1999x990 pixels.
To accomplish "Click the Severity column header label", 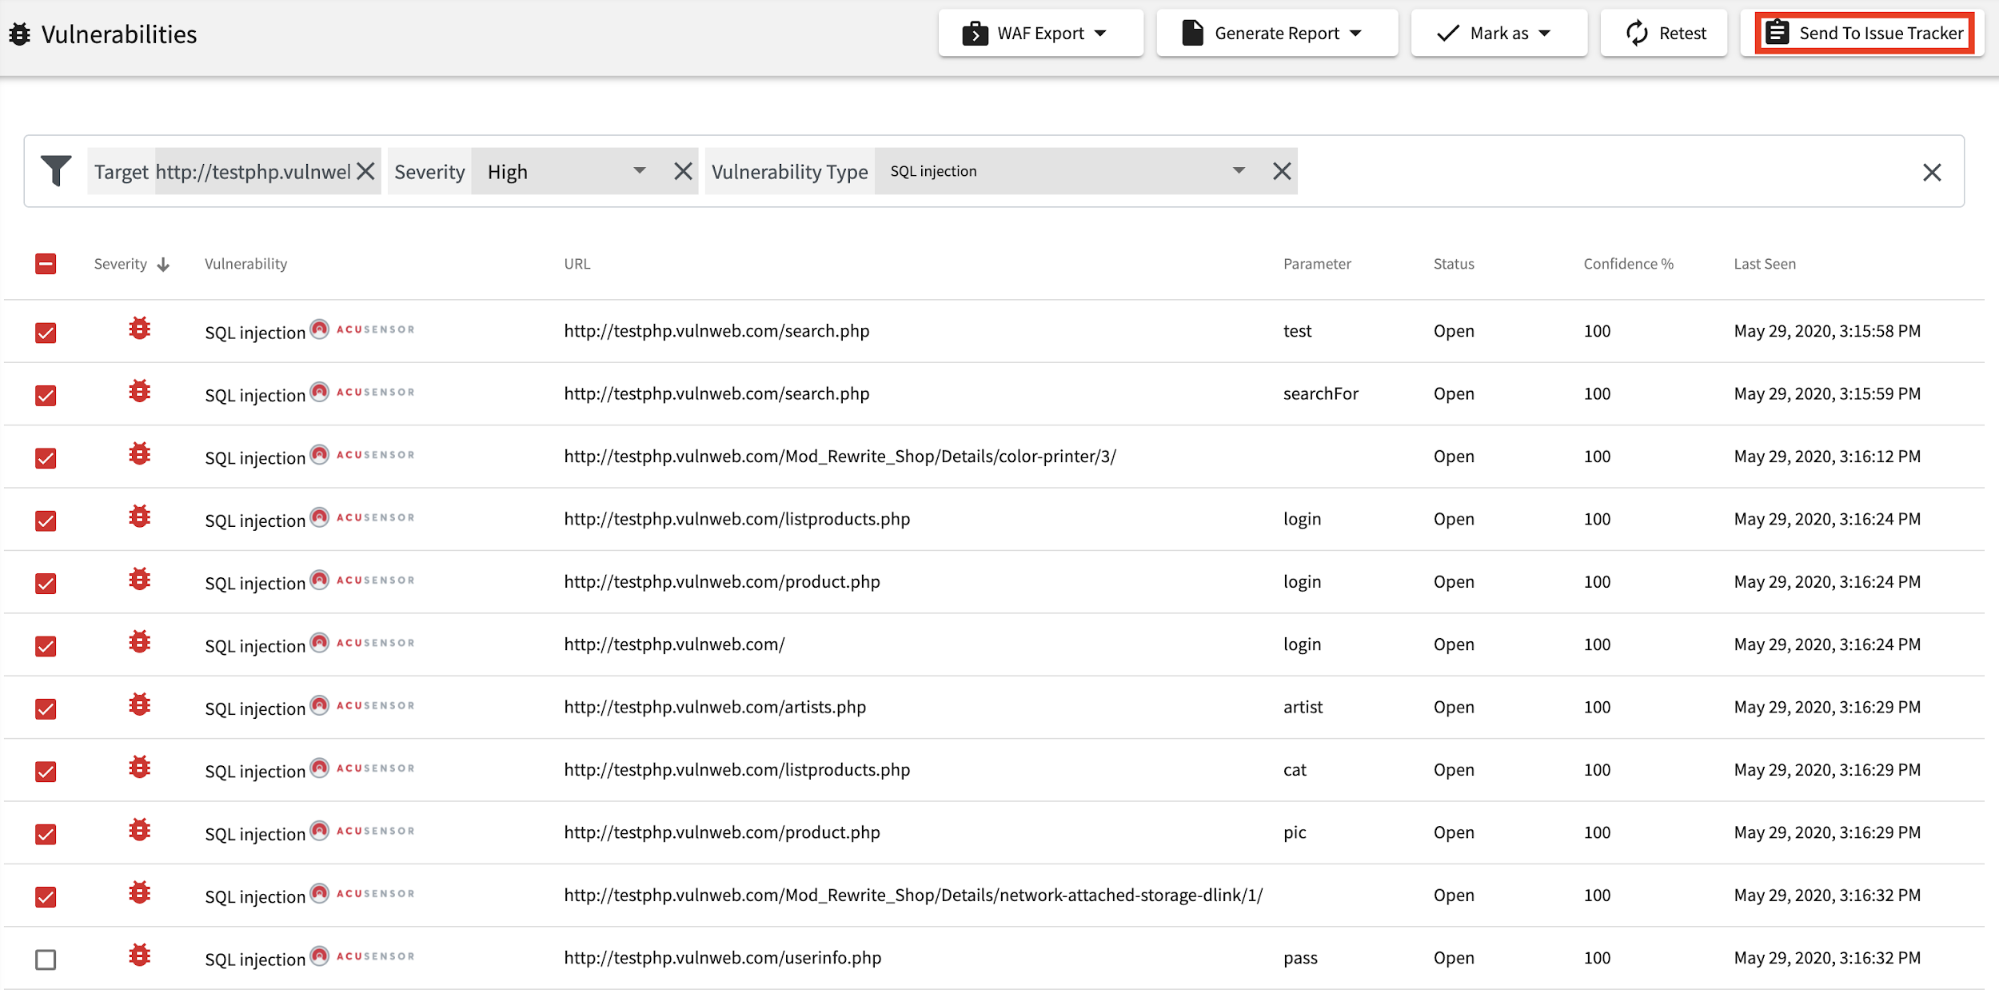I will (120, 264).
